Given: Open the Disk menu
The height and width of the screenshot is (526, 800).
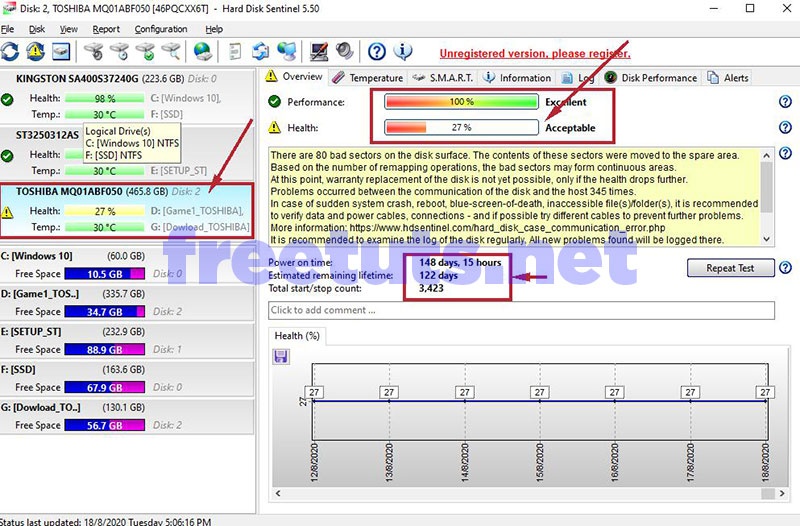Looking at the screenshot, I should 37,29.
